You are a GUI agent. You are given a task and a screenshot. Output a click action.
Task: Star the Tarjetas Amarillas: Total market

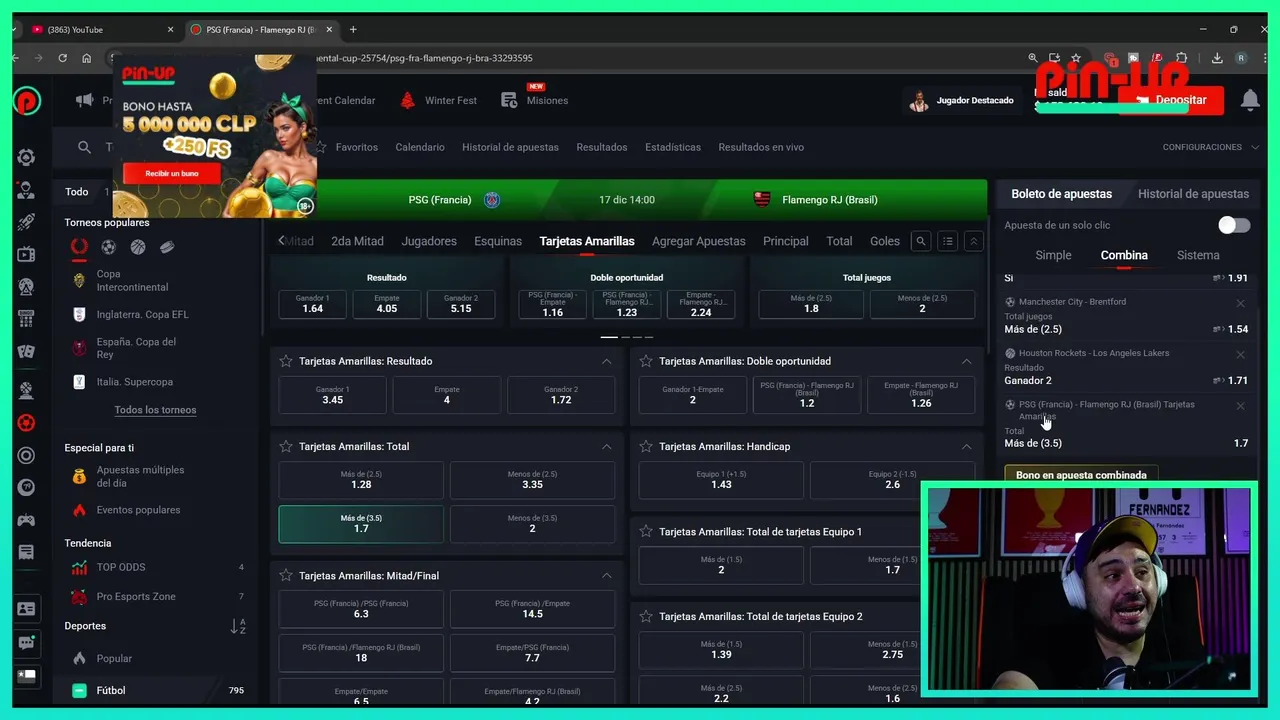pyautogui.click(x=286, y=446)
